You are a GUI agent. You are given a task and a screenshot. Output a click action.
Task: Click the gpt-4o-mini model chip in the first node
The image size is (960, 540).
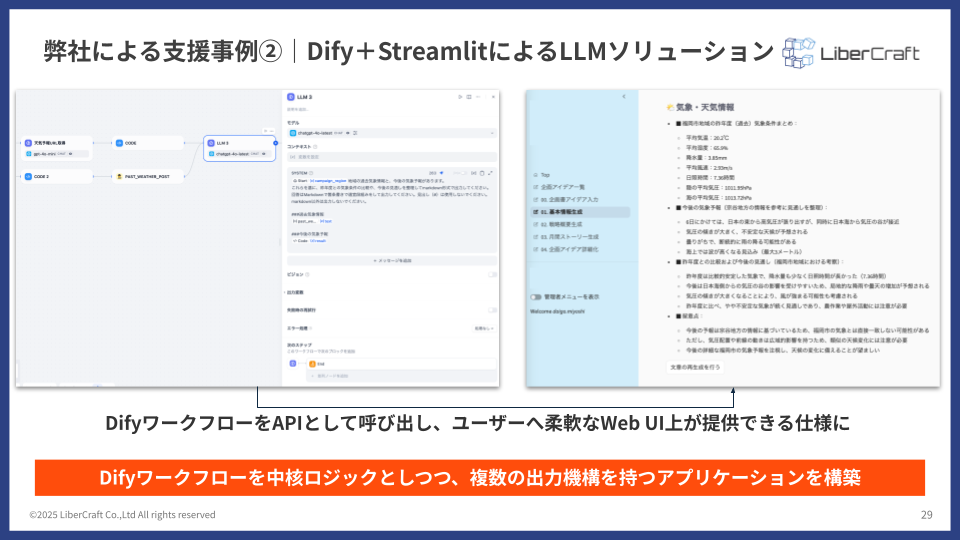57,154
